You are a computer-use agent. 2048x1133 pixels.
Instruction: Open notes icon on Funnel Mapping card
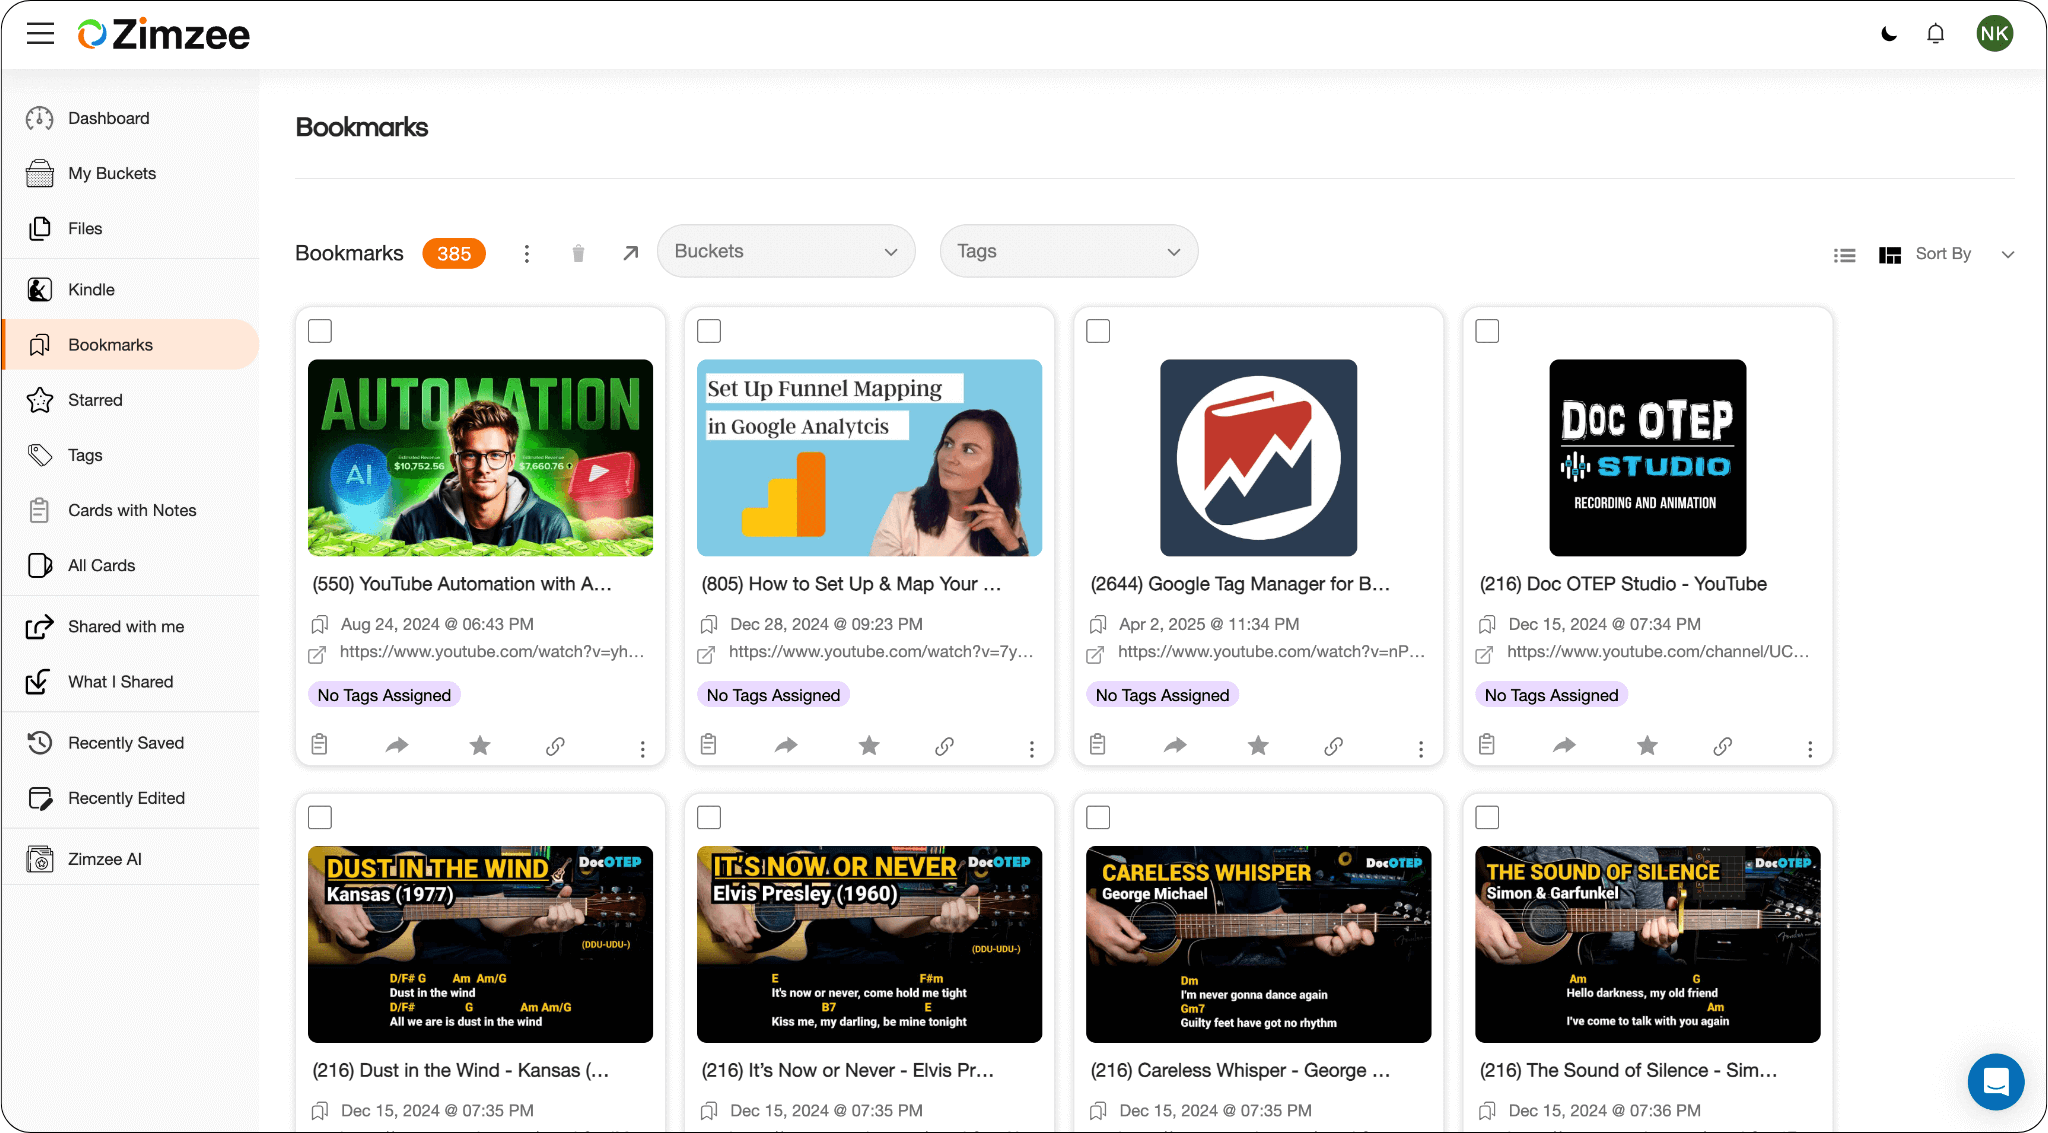point(709,745)
